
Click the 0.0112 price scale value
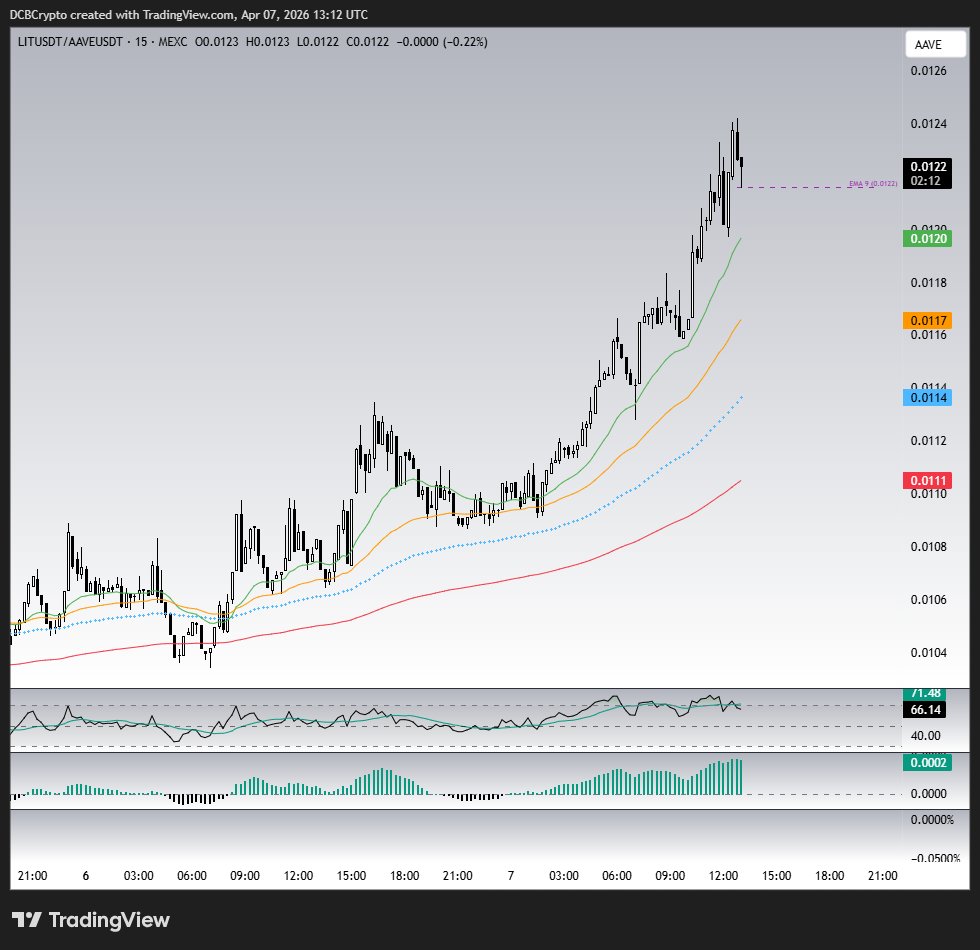[x=928, y=441]
